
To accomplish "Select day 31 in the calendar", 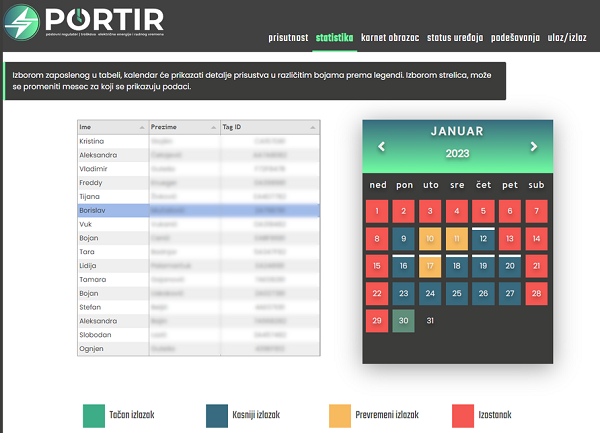I will coord(430,320).
